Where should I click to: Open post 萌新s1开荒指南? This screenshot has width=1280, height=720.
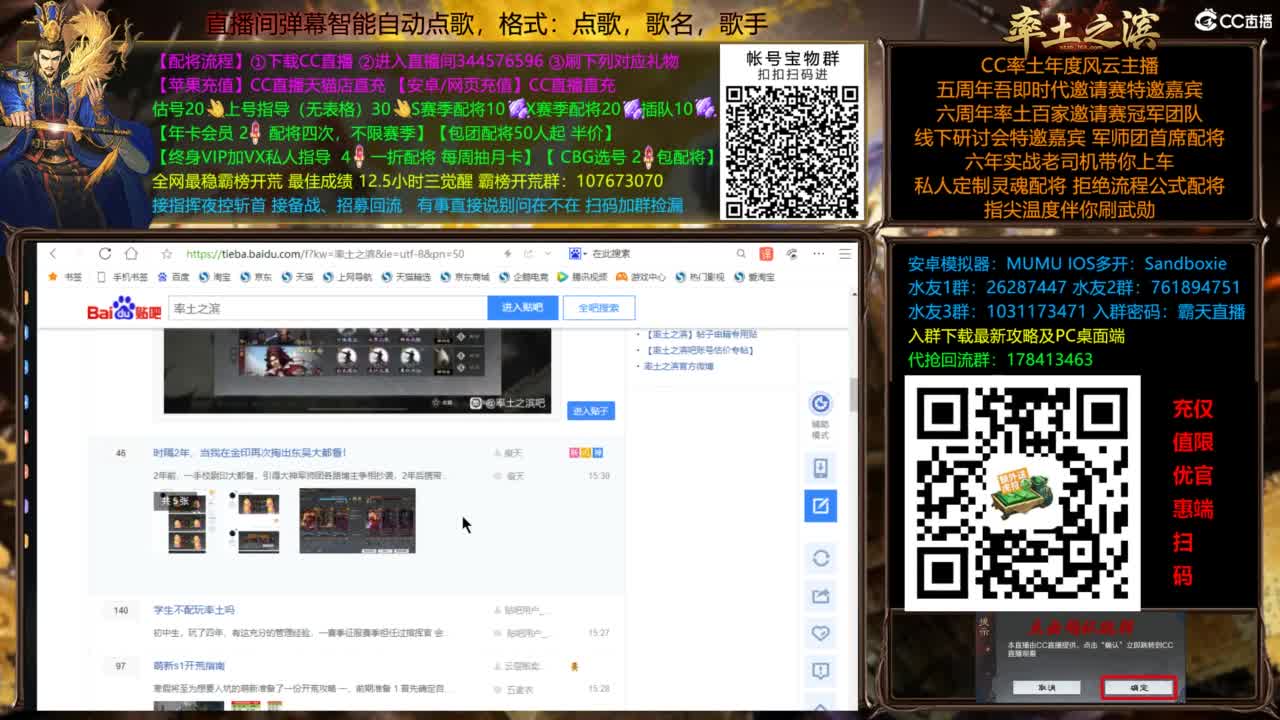tap(189, 666)
